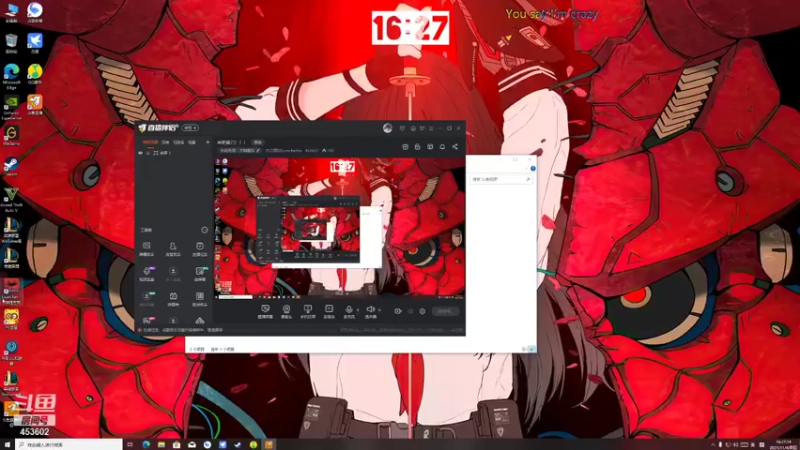The width and height of the screenshot is (800, 450).
Task: Toggle the eye icon on the source row
Action: (141, 153)
